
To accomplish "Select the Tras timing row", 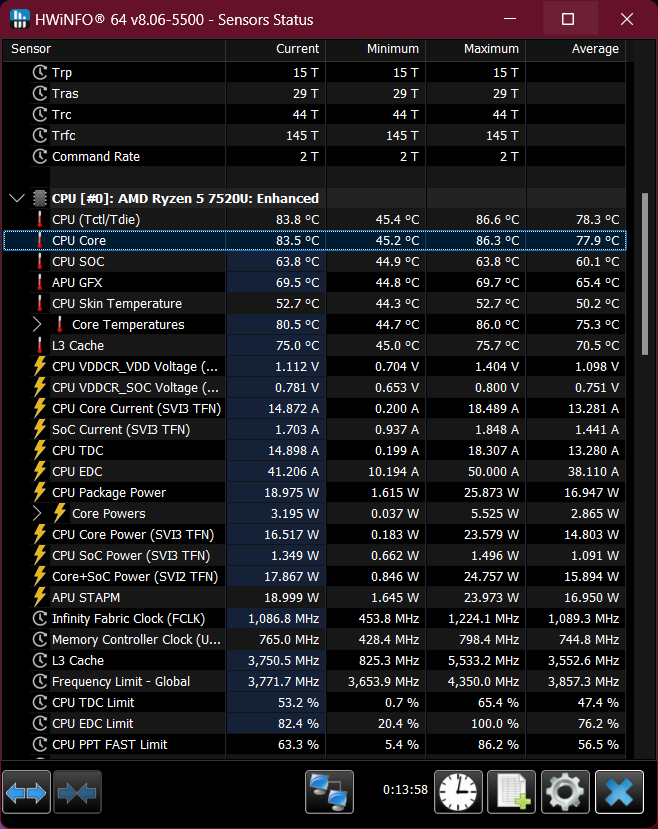I will tap(315, 94).
